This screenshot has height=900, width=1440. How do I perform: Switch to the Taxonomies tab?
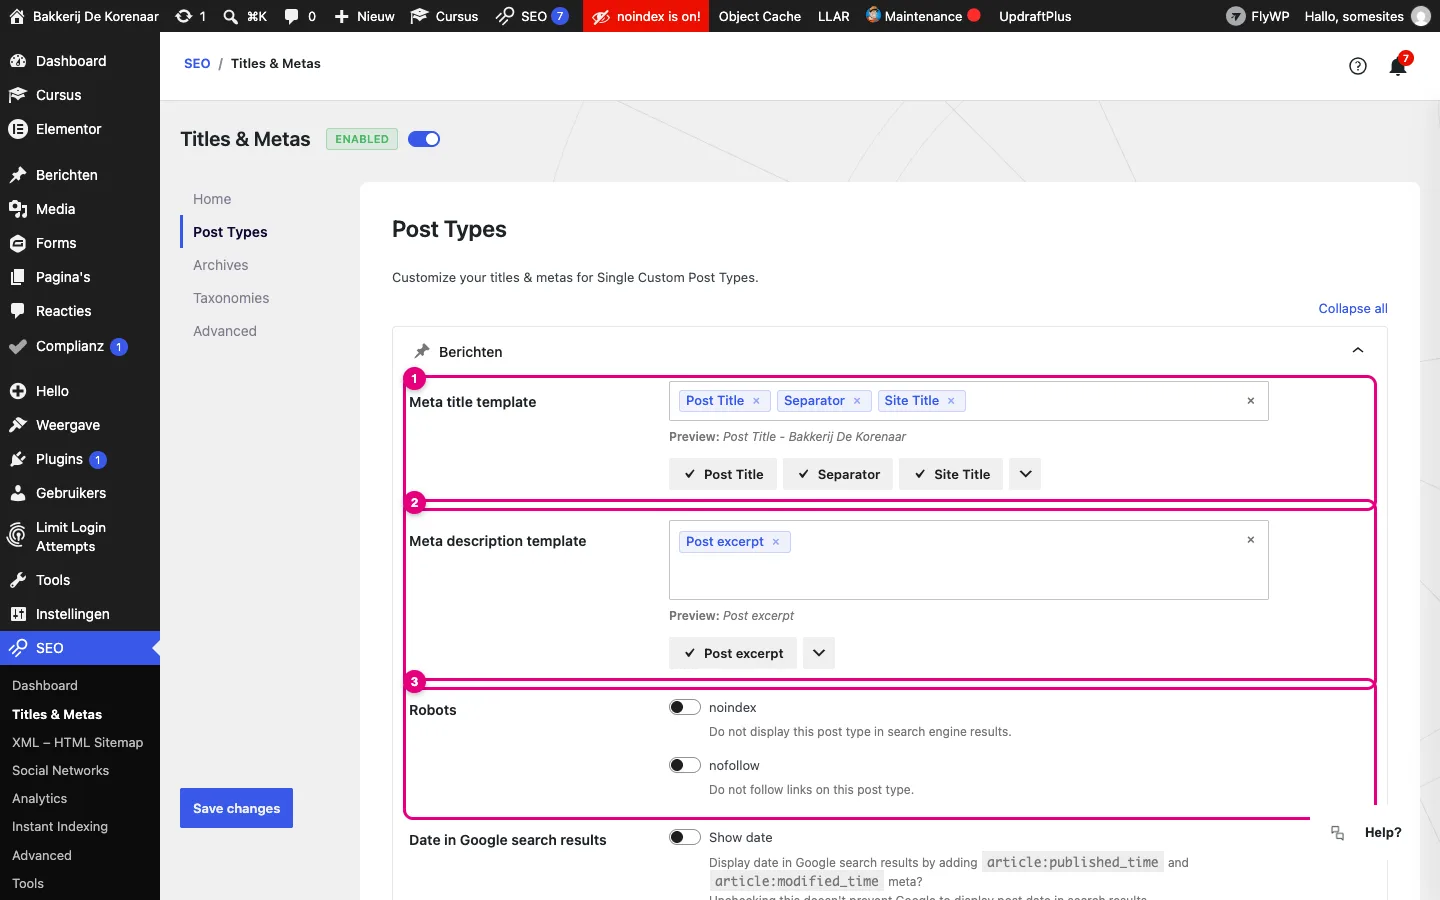pos(231,298)
